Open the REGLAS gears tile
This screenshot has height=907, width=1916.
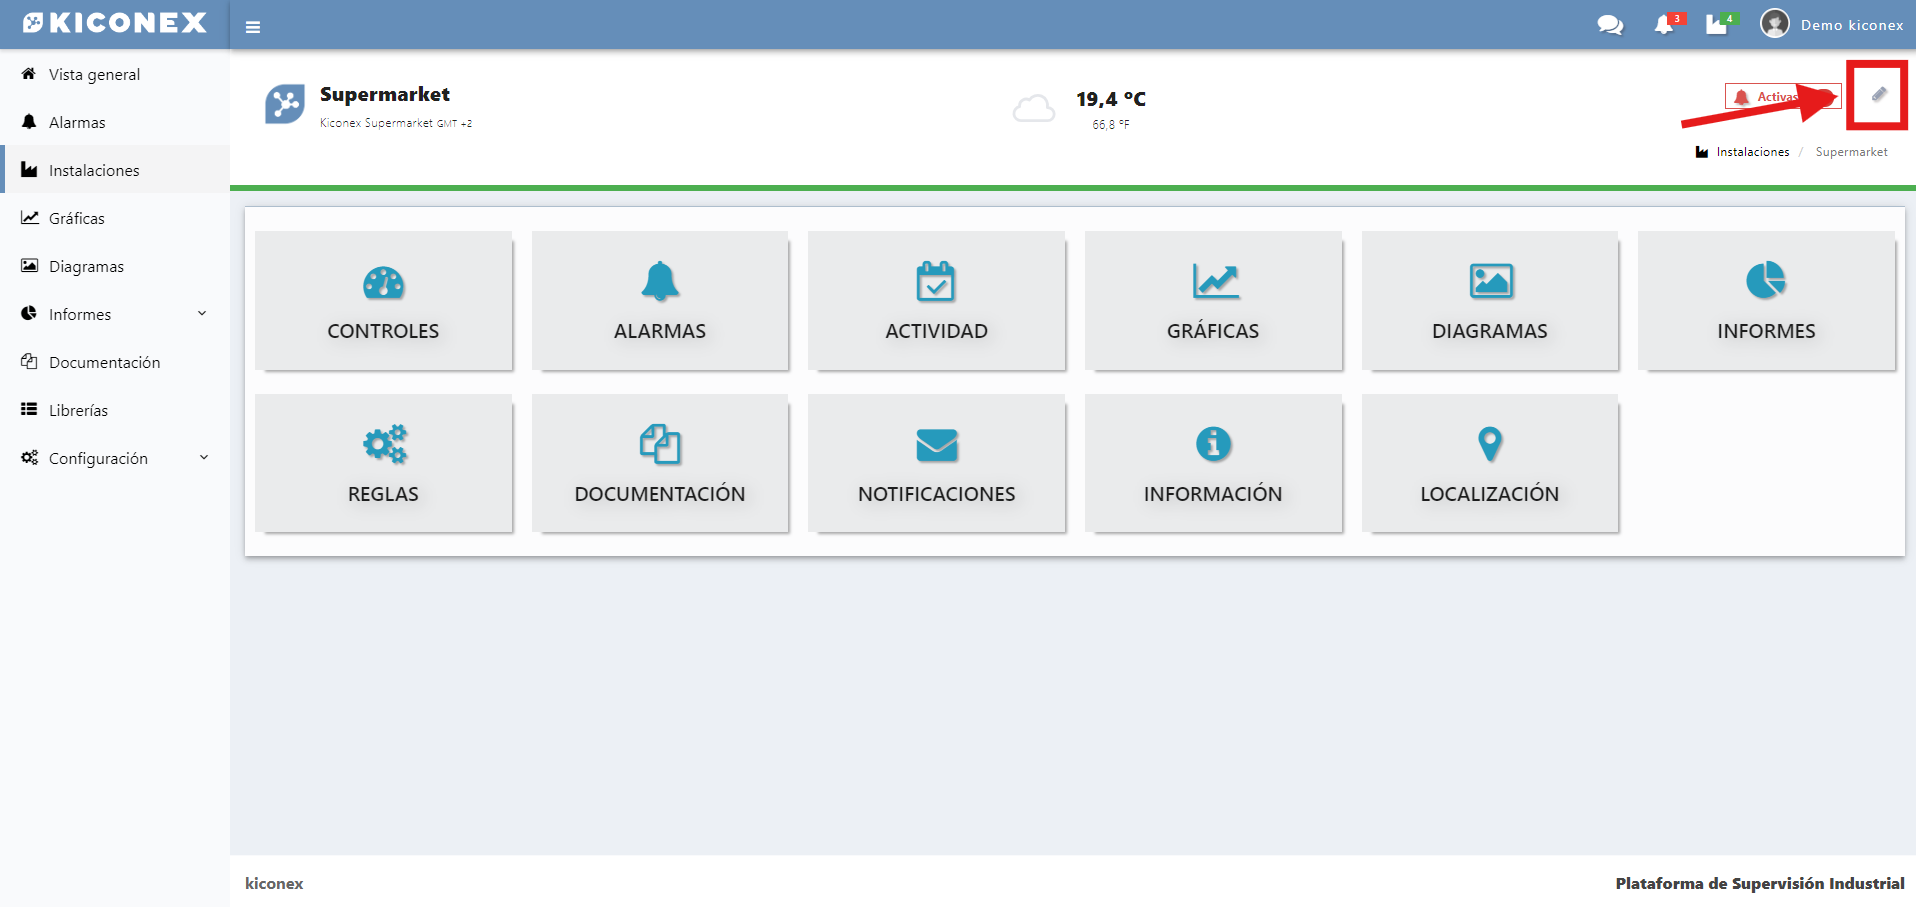click(383, 464)
